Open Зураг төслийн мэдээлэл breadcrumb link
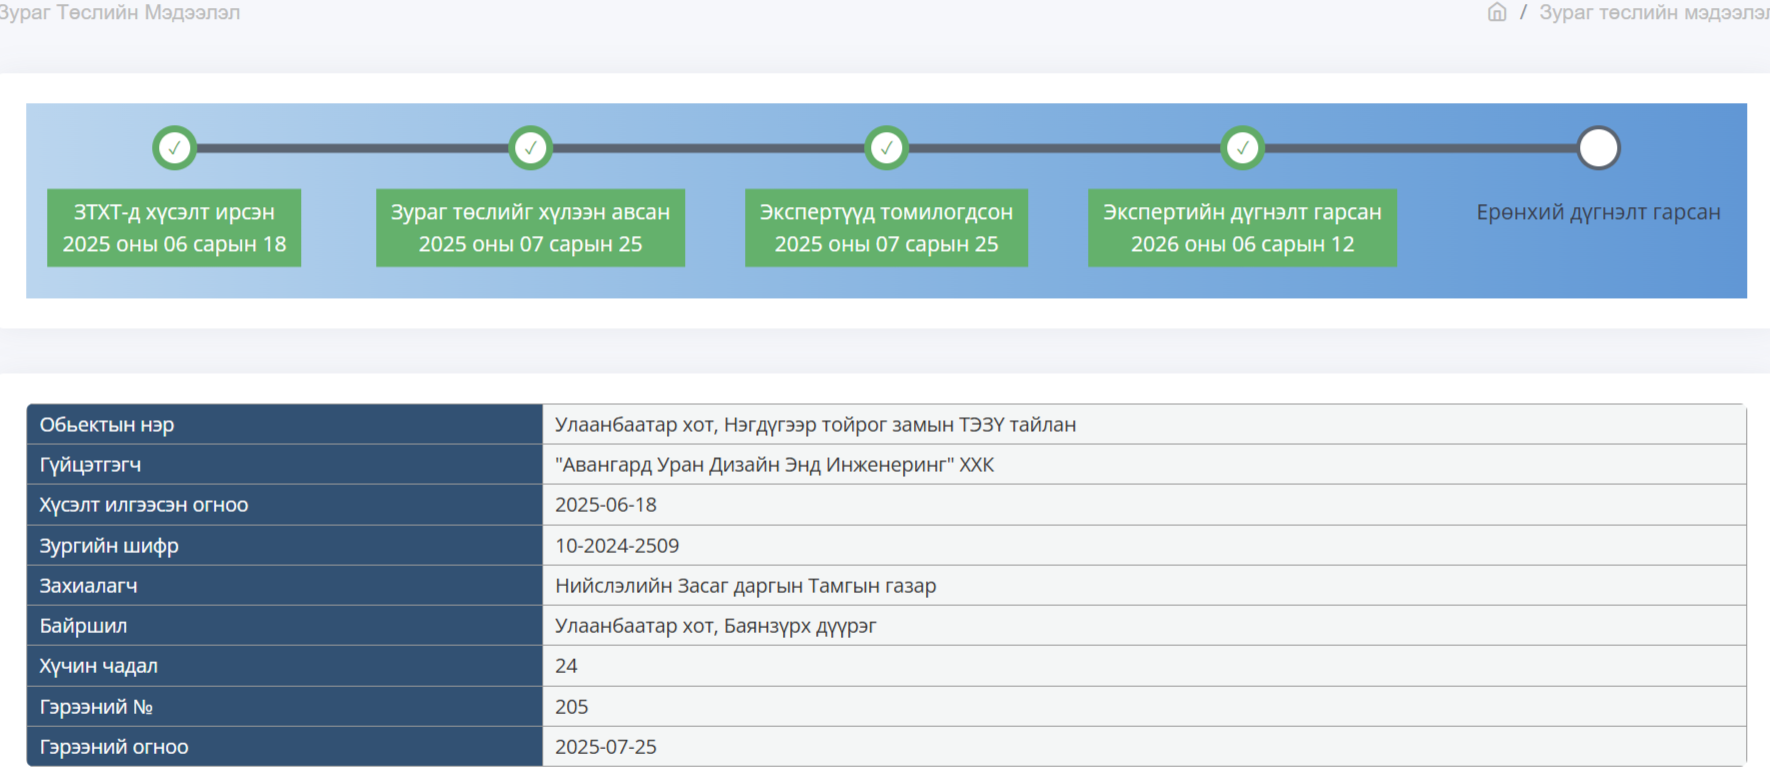Screen dimensions: 1770x782 click(1654, 12)
